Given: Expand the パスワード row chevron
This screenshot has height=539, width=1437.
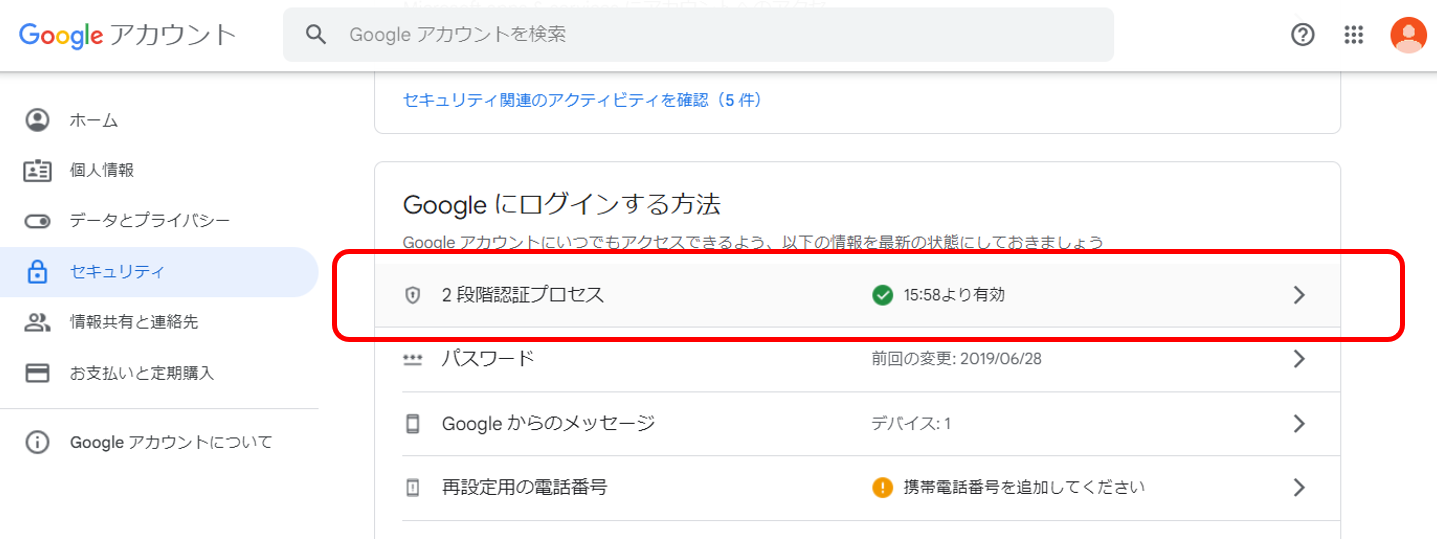Looking at the screenshot, I should tap(1299, 359).
